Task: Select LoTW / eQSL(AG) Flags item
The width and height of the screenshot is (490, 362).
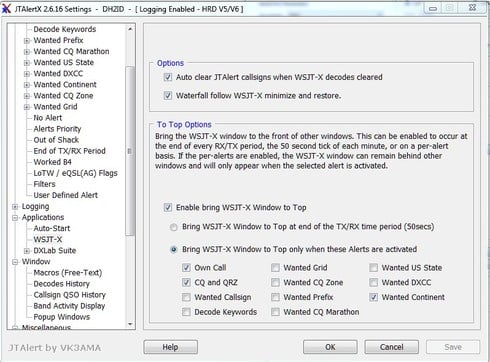Action: point(75,173)
